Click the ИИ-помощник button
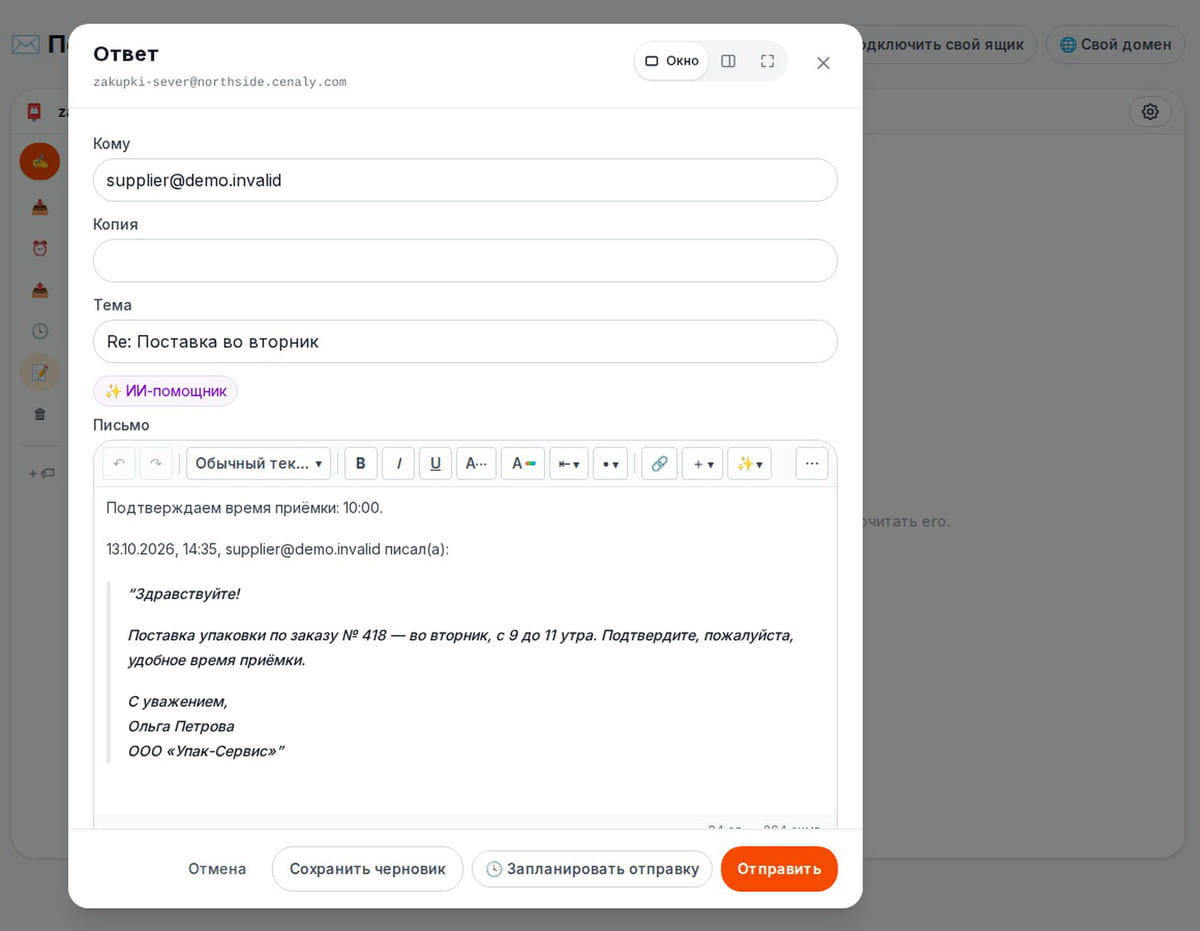The height and width of the screenshot is (931, 1200). coord(165,391)
